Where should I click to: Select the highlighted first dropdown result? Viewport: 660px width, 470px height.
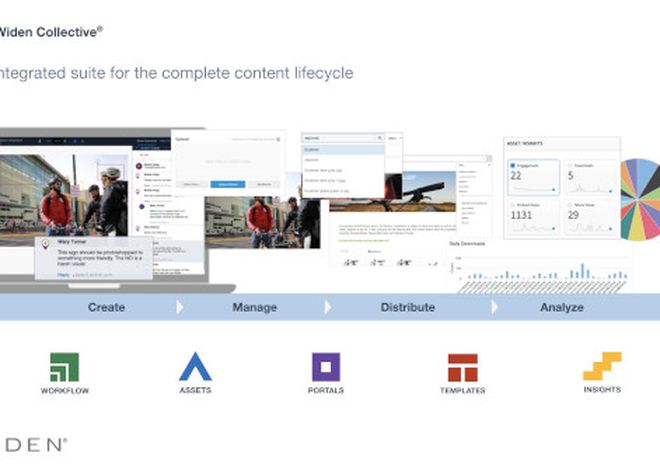point(343,149)
